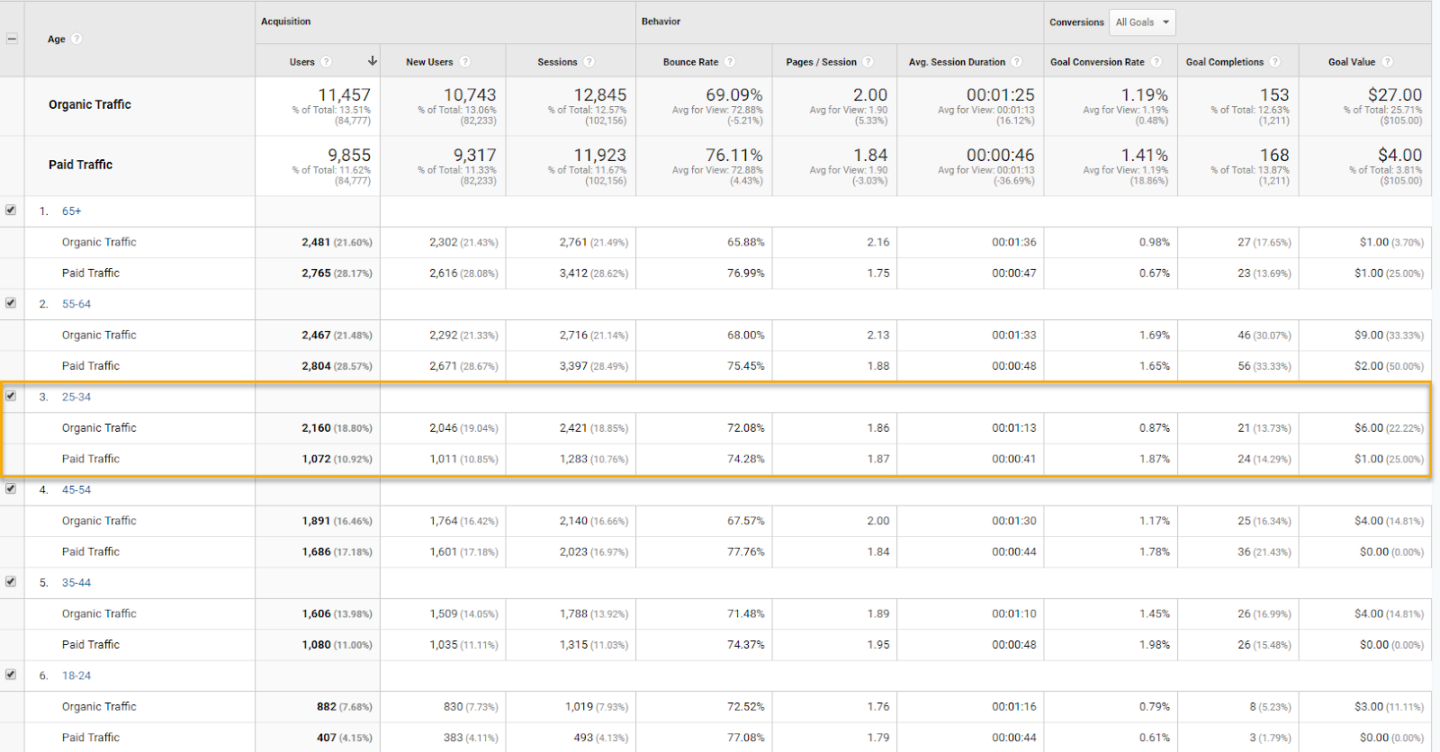The image size is (1440, 752).
Task: Click Goal Conversion Rate help icon
Action: click(1156, 62)
